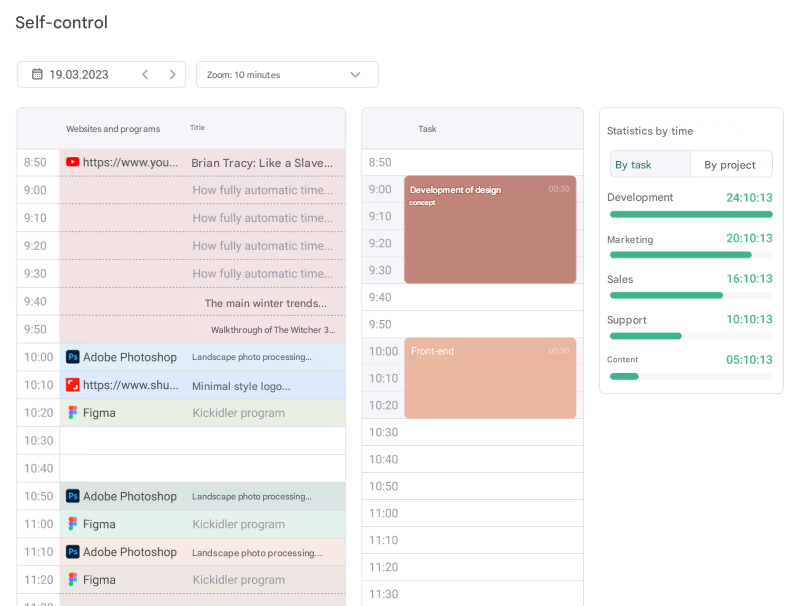The image size is (790, 606).
Task: Click Figma icon in 10:20 row
Action: tap(73, 413)
